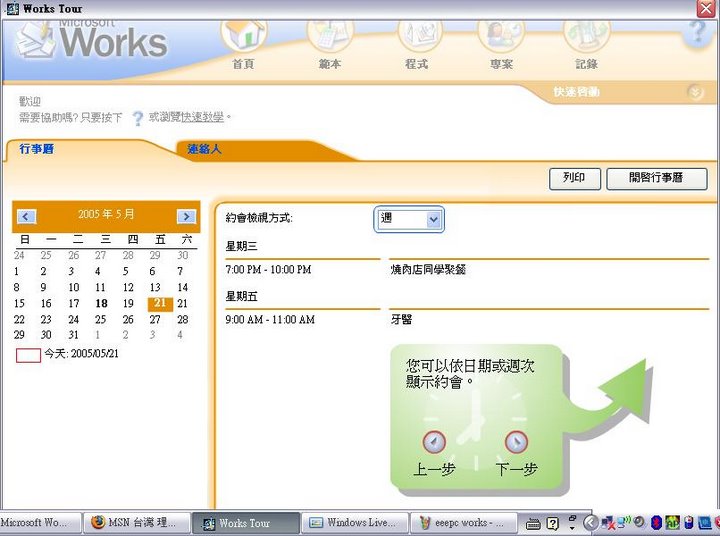Open the 約會檢視方式 view dropdown
This screenshot has height=536, width=720.
point(433,220)
